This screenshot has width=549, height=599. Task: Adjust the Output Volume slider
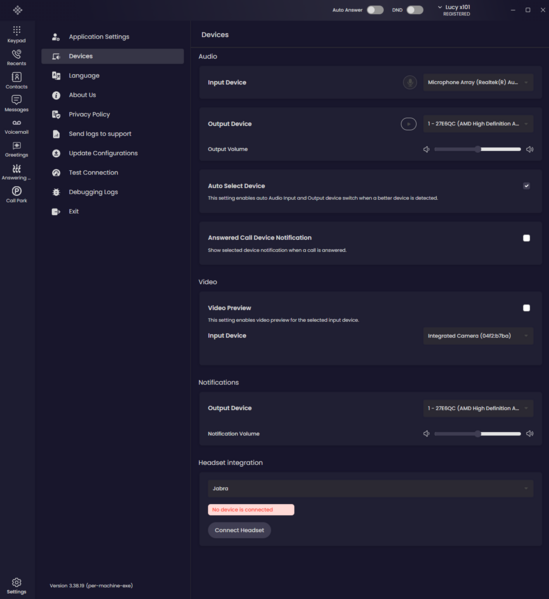click(478, 149)
